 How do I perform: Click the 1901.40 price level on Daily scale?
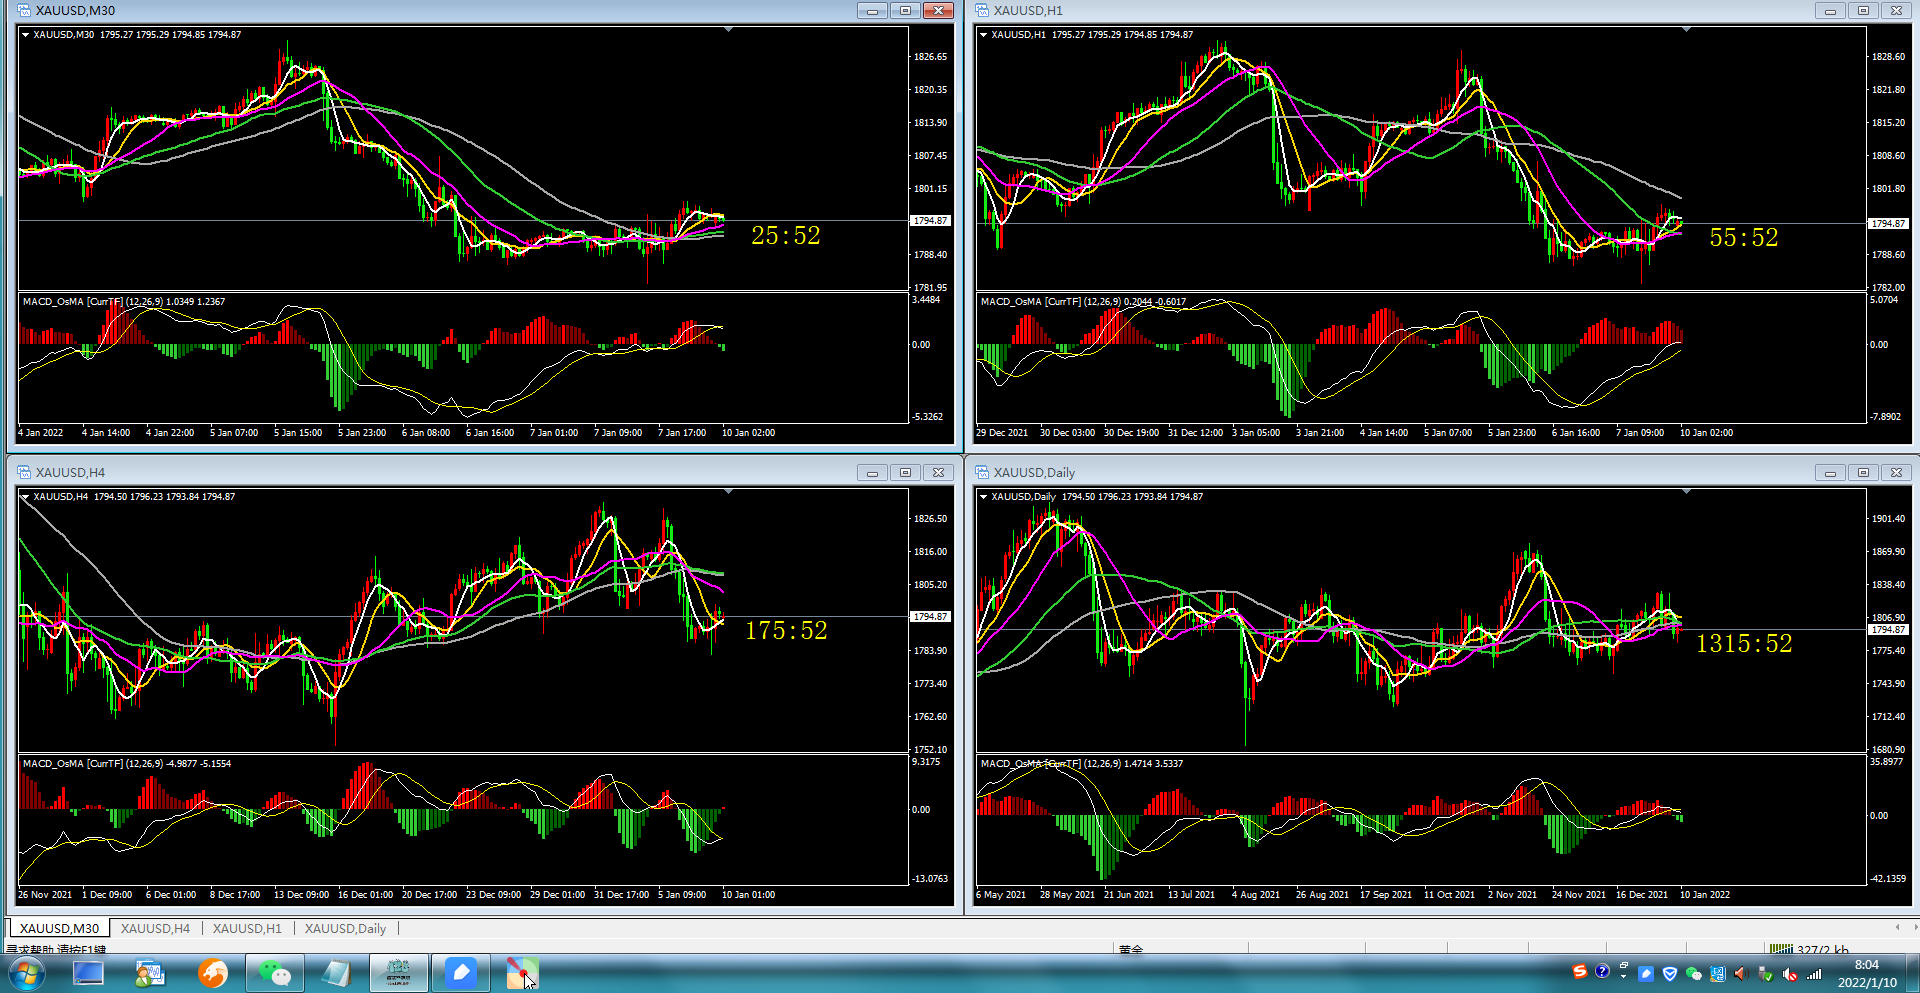(1888, 519)
